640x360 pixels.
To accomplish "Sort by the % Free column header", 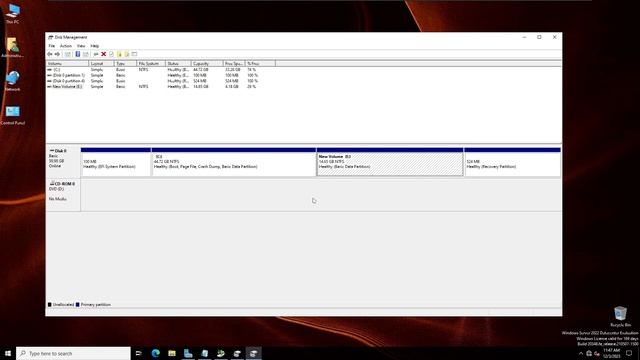I will 260,64.
